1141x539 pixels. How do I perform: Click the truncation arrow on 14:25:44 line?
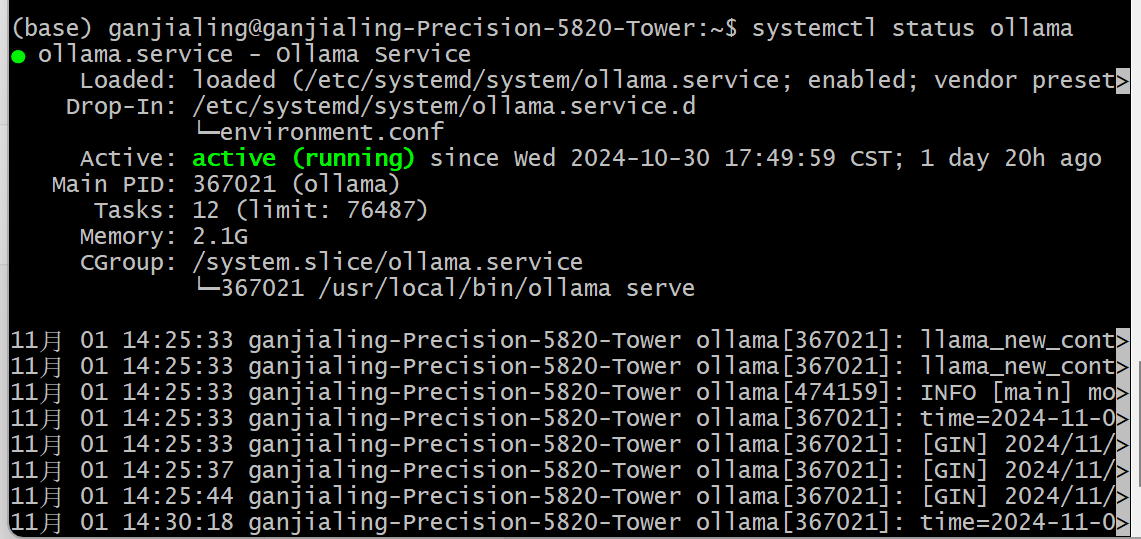click(x=1123, y=497)
